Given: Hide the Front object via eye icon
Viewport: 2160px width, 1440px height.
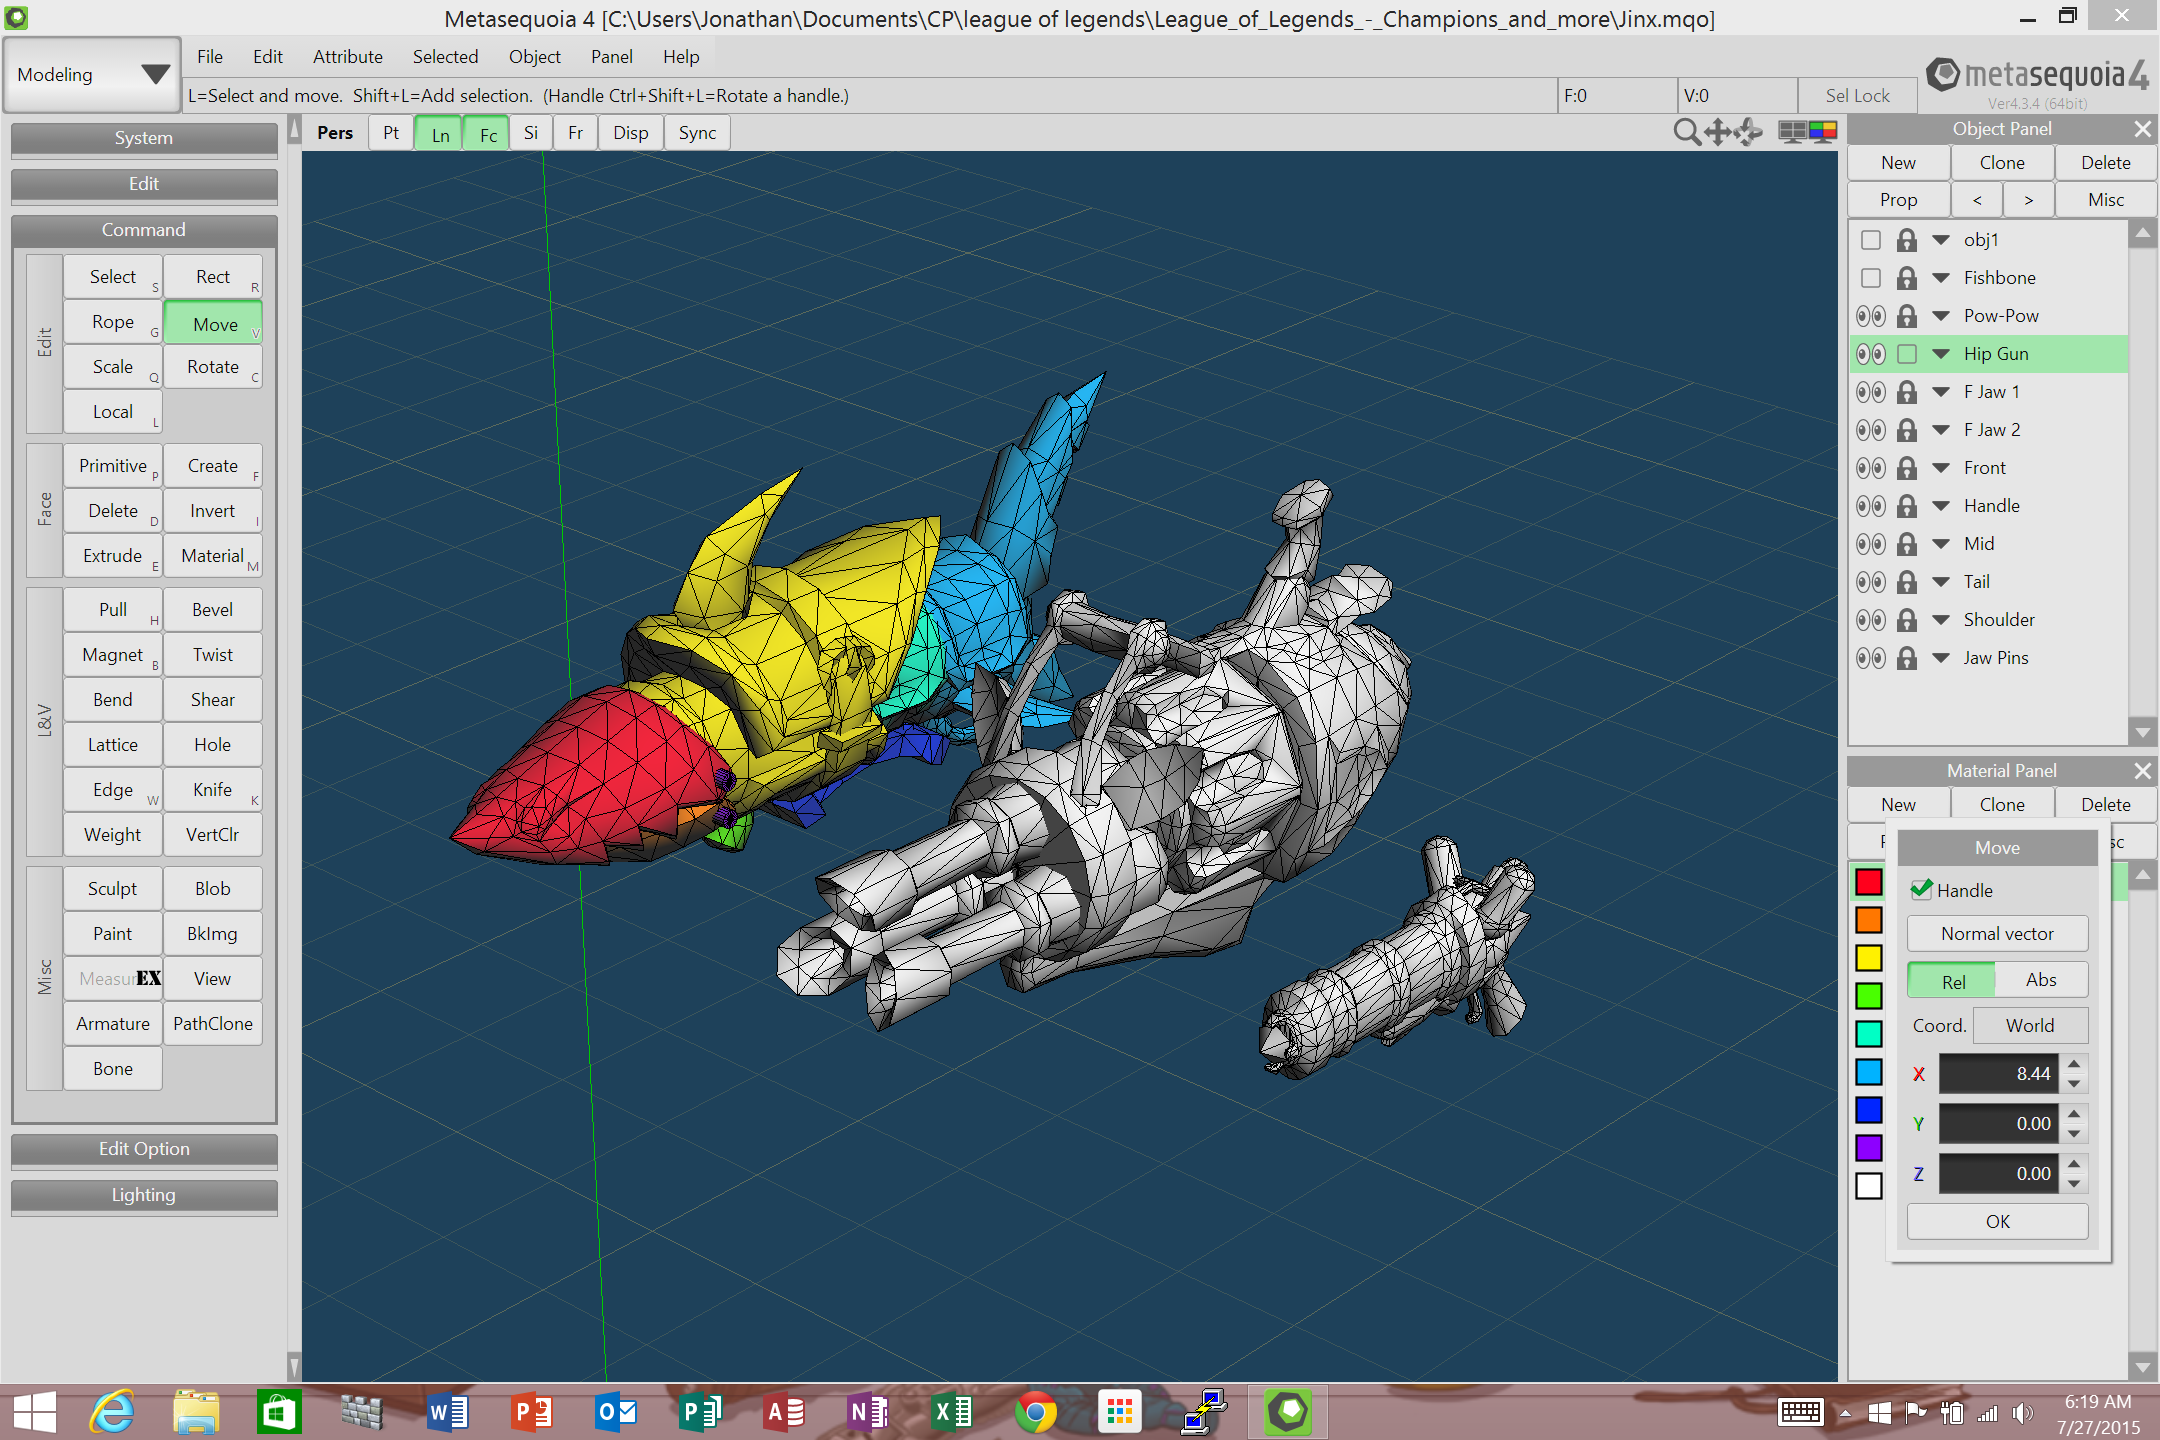Looking at the screenshot, I should tap(1871, 468).
